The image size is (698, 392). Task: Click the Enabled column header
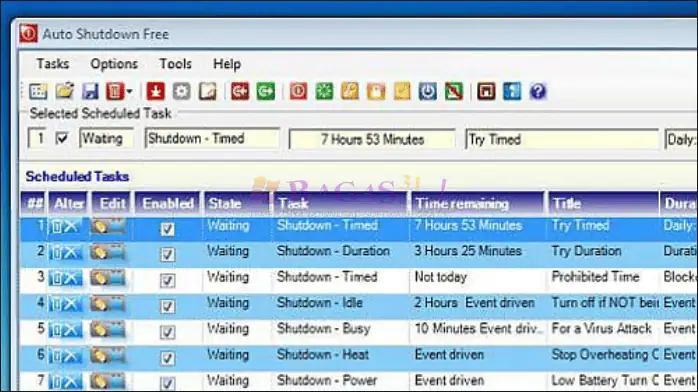(168, 204)
